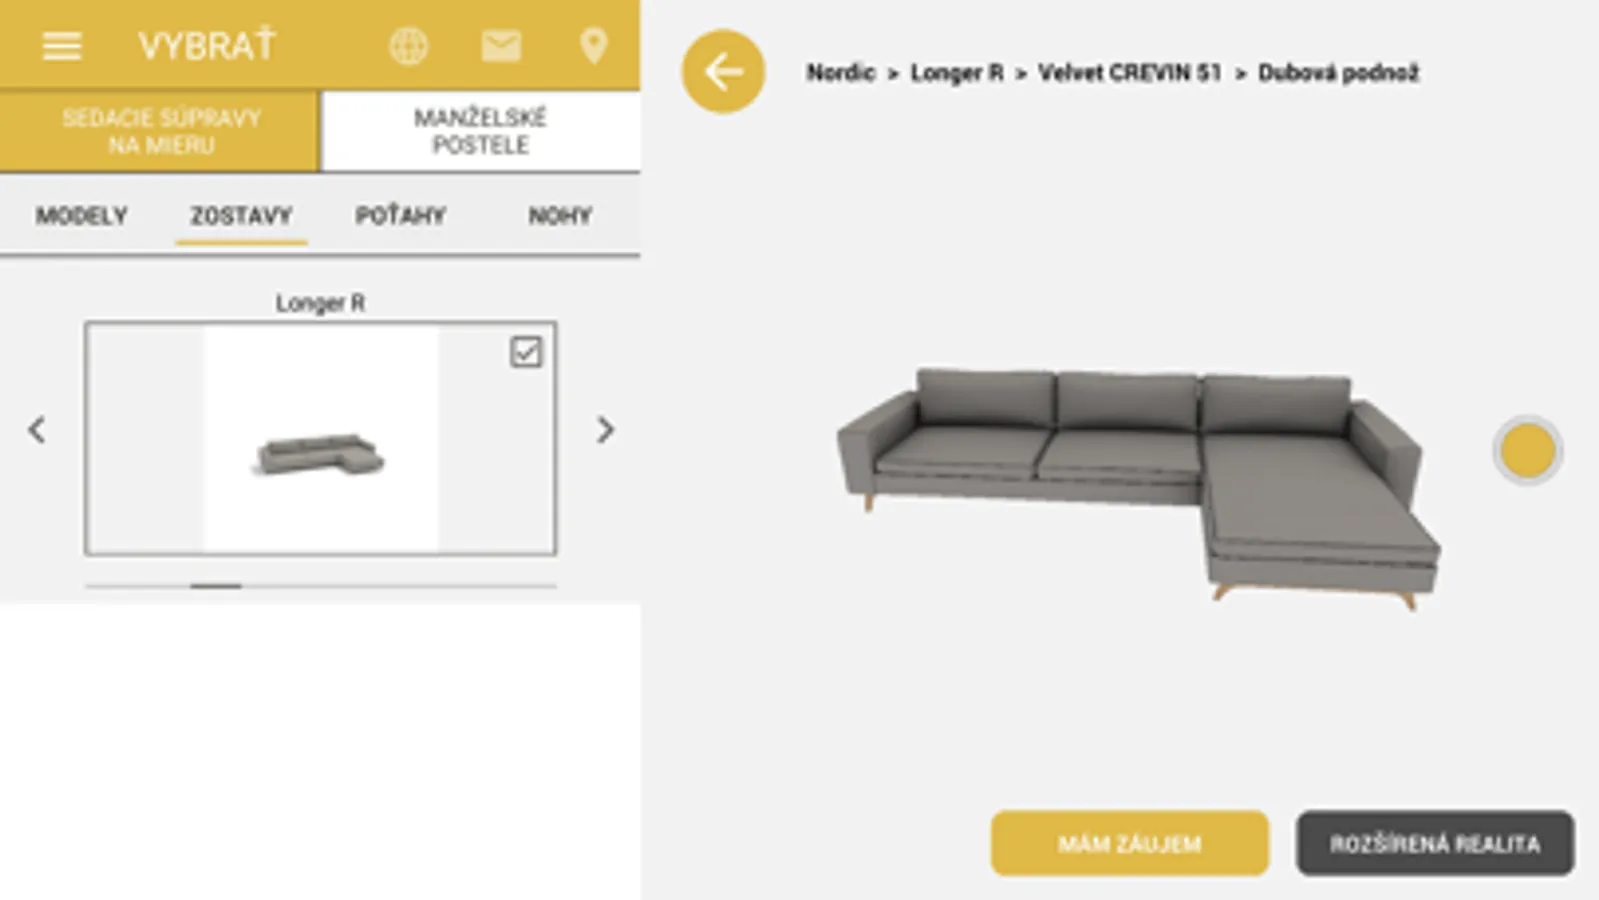Image resolution: width=1599 pixels, height=900 pixels.
Task: Switch to Manželské postele tab
Action: (x=481, y=131)
